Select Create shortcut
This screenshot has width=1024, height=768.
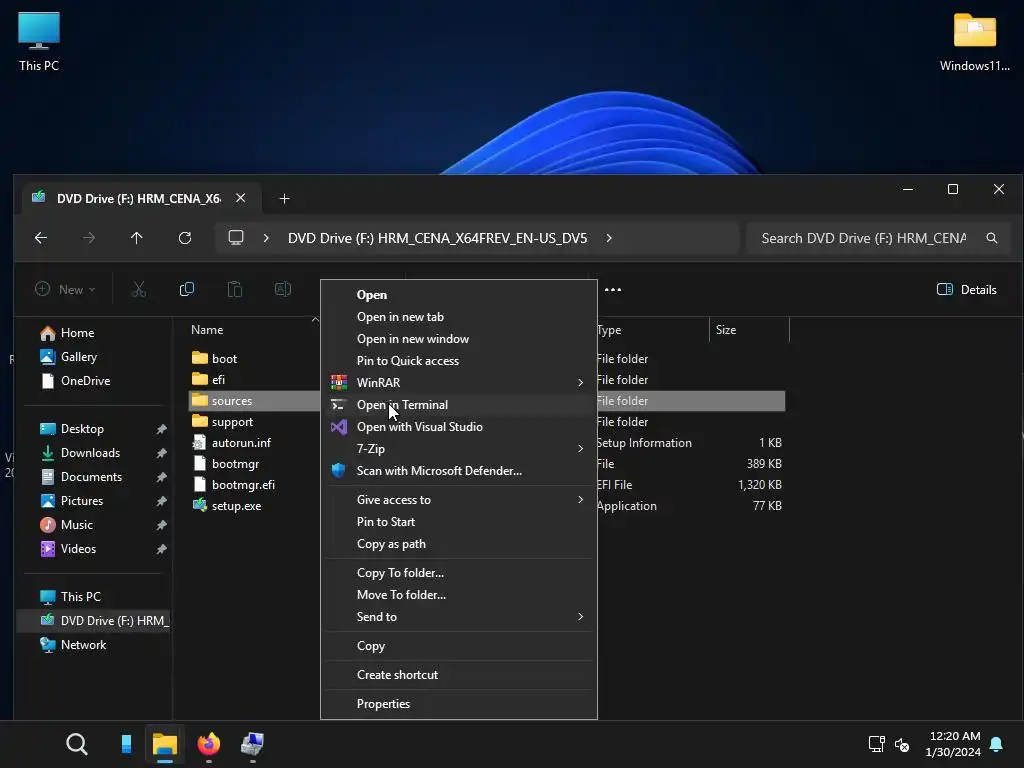pyautogui.click(x=459, y=675)
